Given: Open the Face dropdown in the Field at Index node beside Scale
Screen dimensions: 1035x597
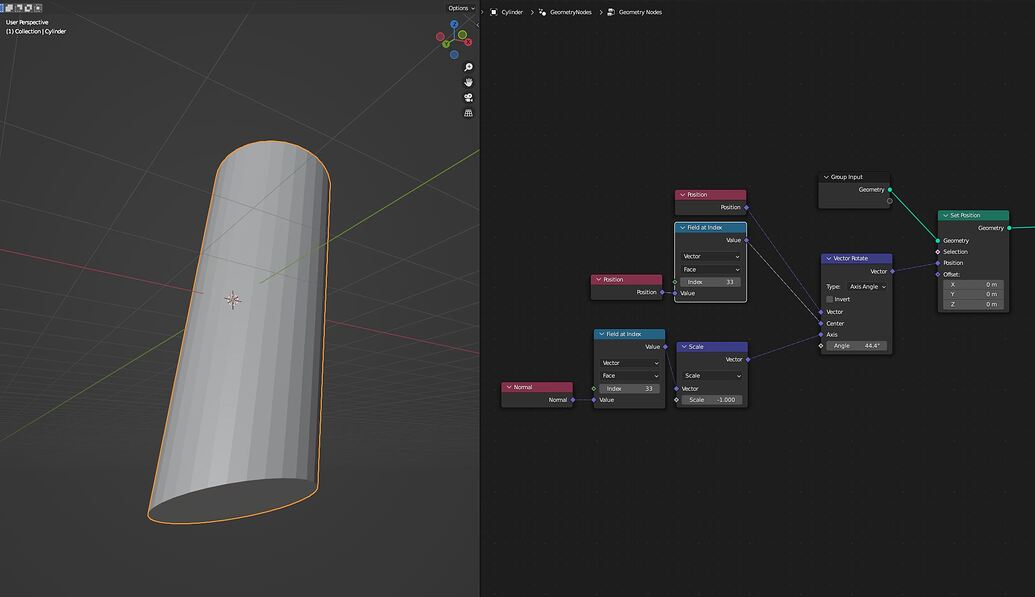Looking at the screenshot, I should click(630, 375).
